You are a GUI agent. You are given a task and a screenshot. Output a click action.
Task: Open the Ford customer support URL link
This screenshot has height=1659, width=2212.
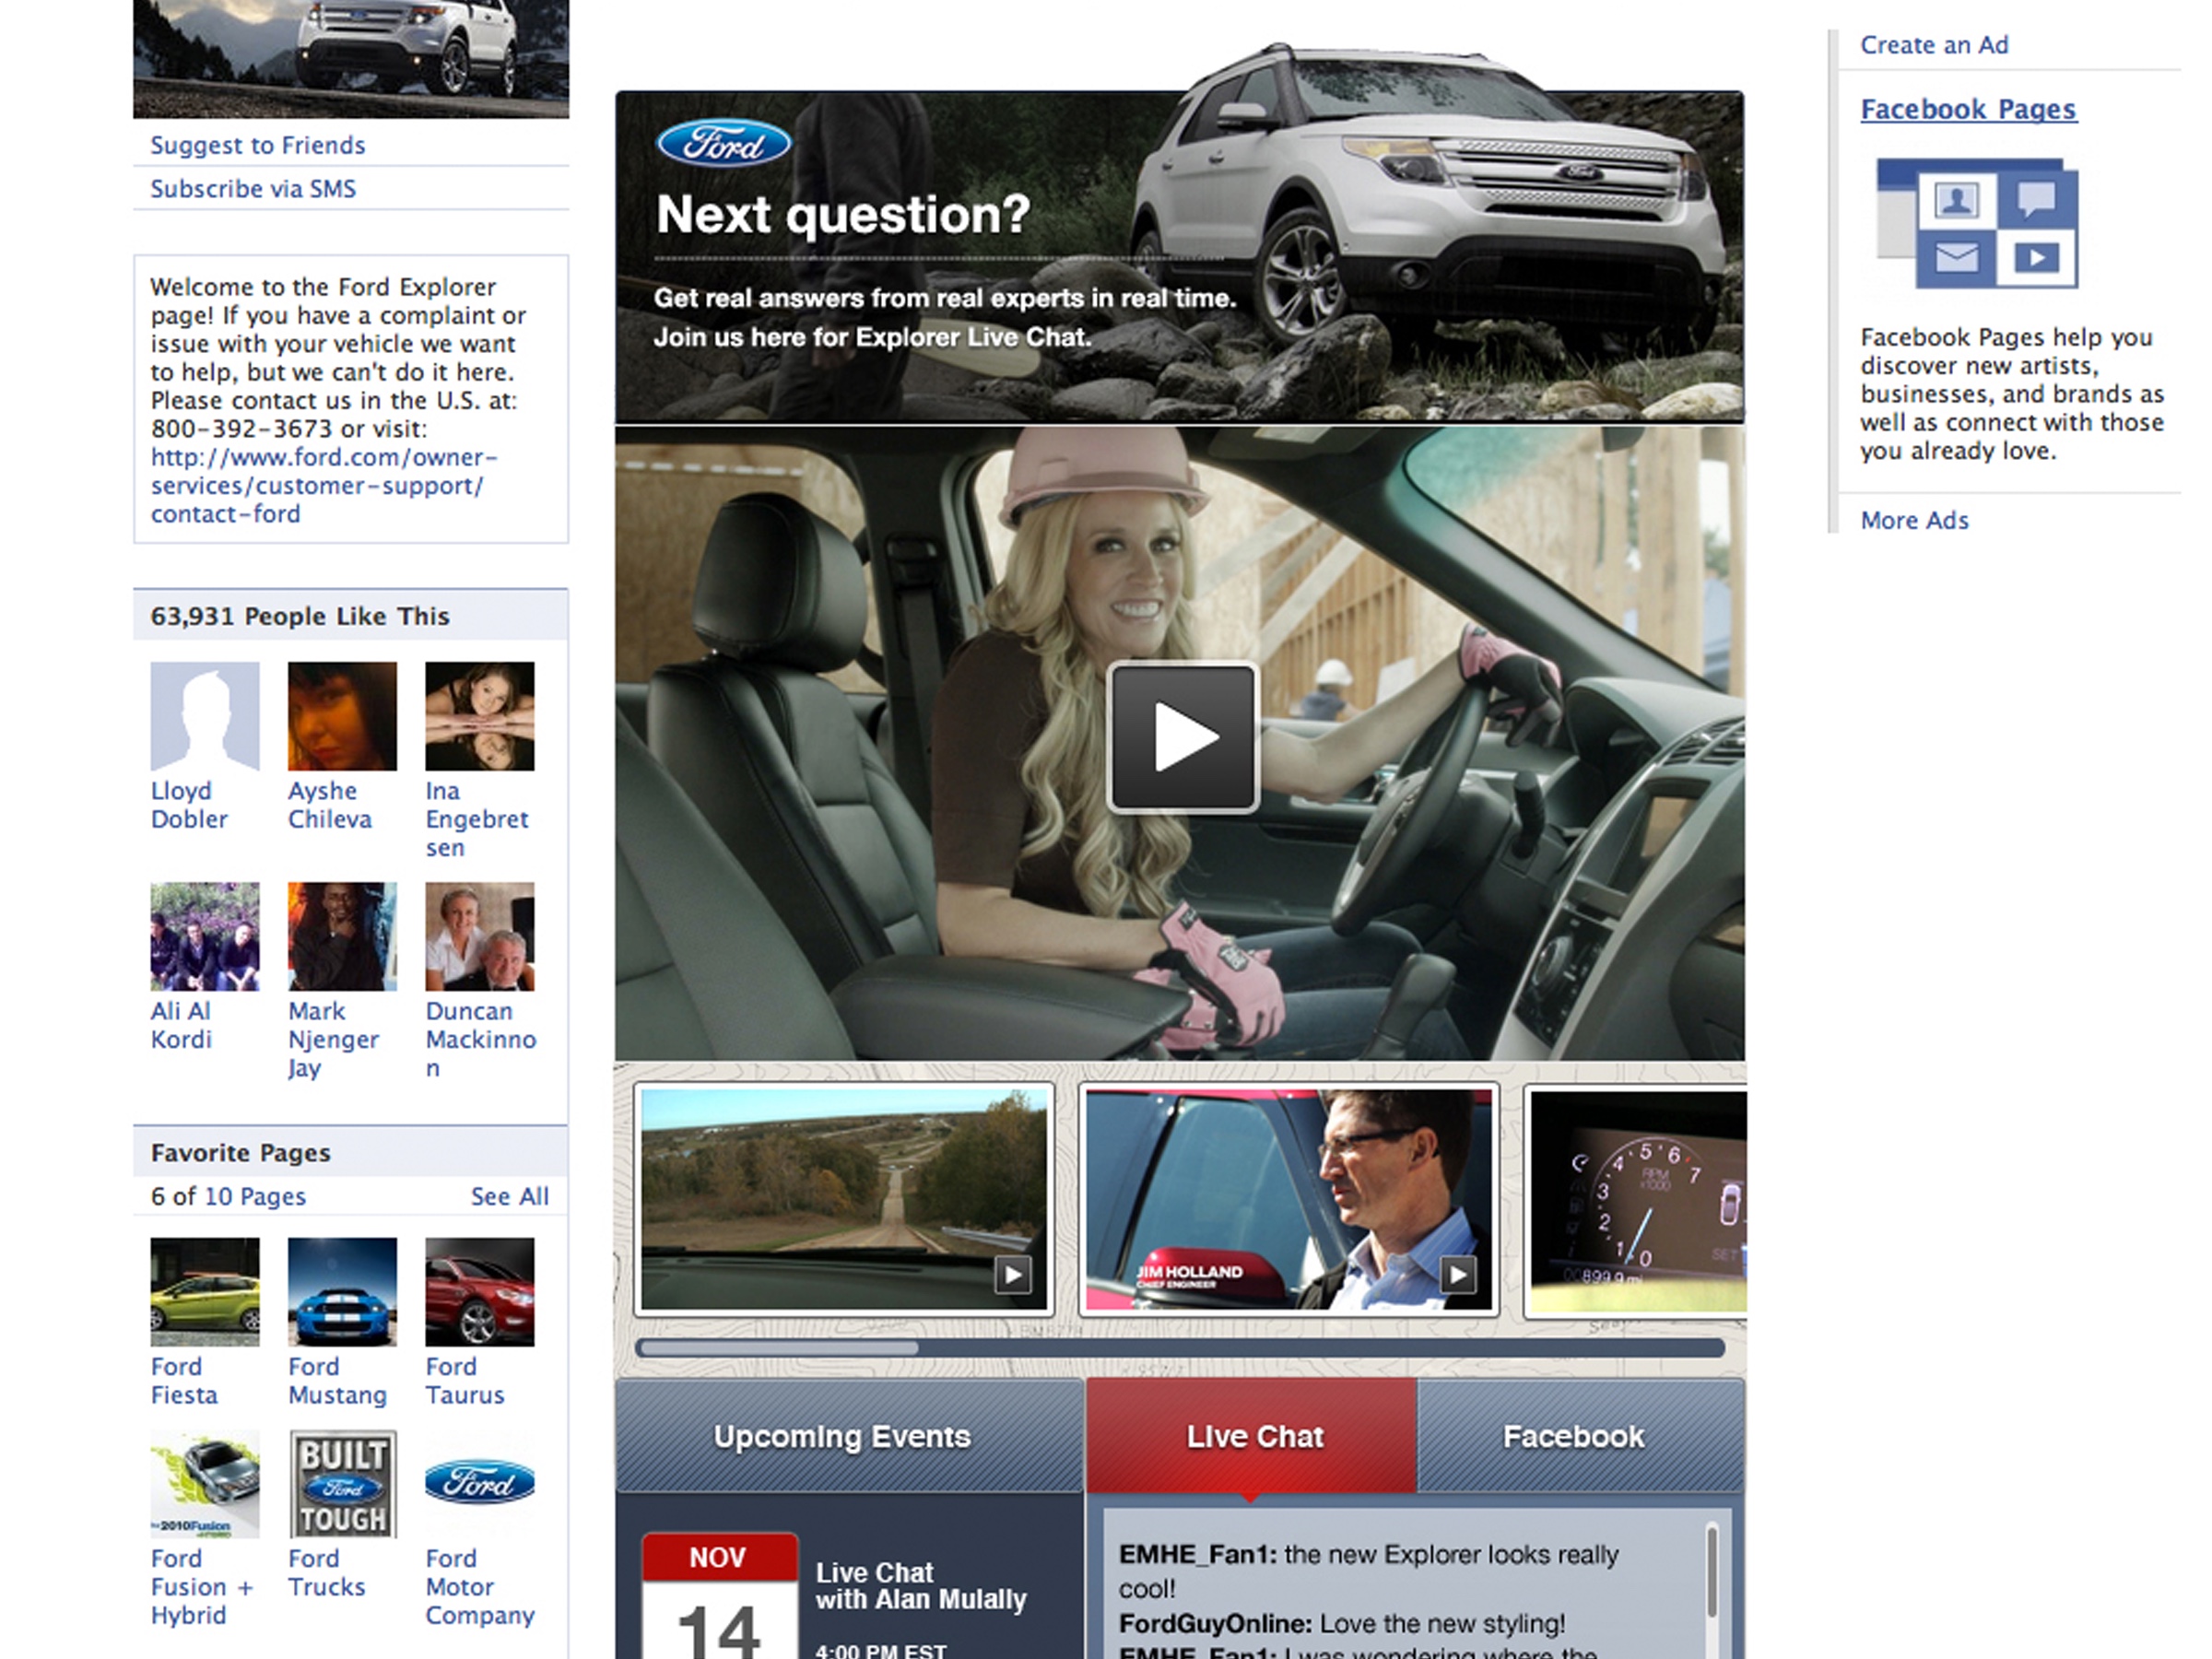click(x=324, y=485)
